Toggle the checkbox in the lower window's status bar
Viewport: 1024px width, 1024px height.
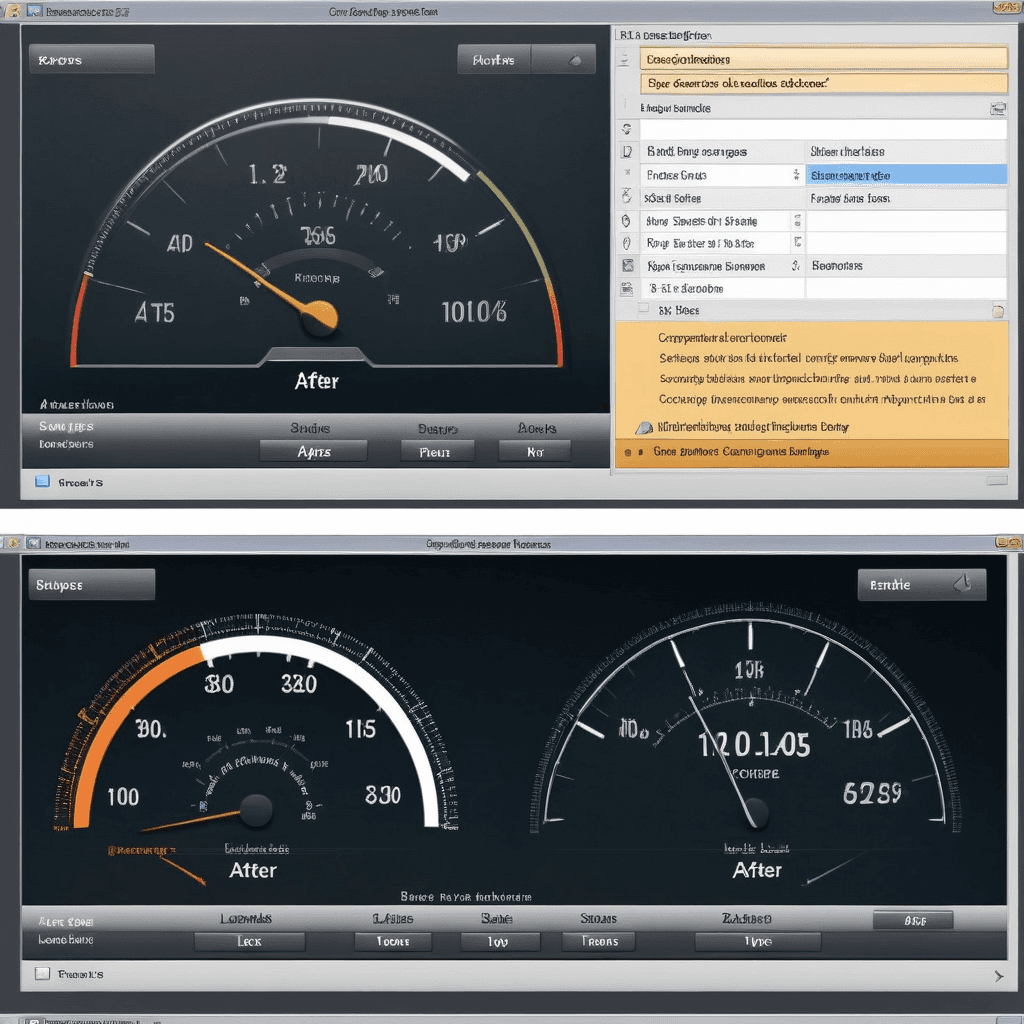[x=42, y=973]
